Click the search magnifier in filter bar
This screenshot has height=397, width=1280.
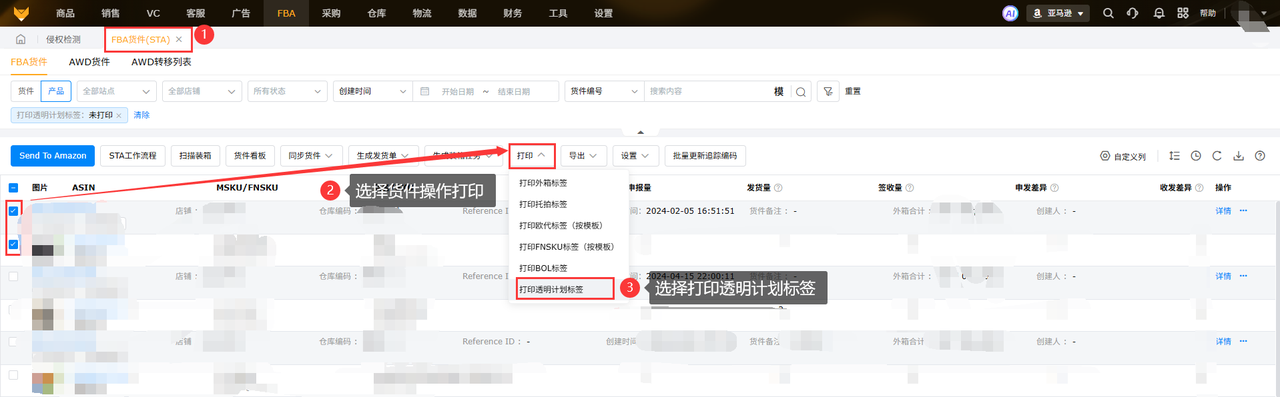tap(800, 91)
